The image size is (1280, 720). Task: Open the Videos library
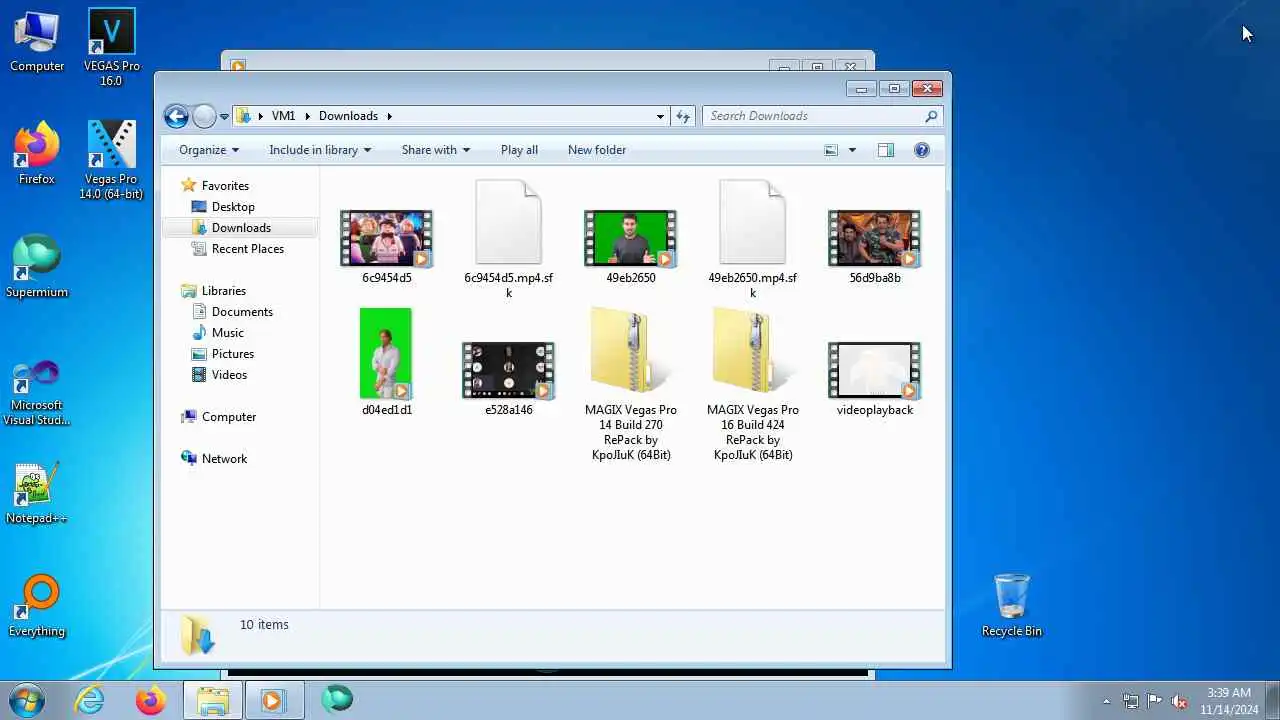[x=229, y=375]
